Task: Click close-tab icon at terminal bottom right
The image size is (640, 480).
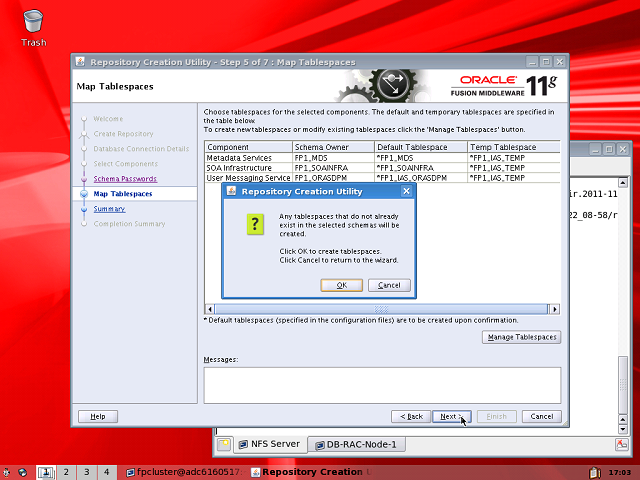Action: 622,444
